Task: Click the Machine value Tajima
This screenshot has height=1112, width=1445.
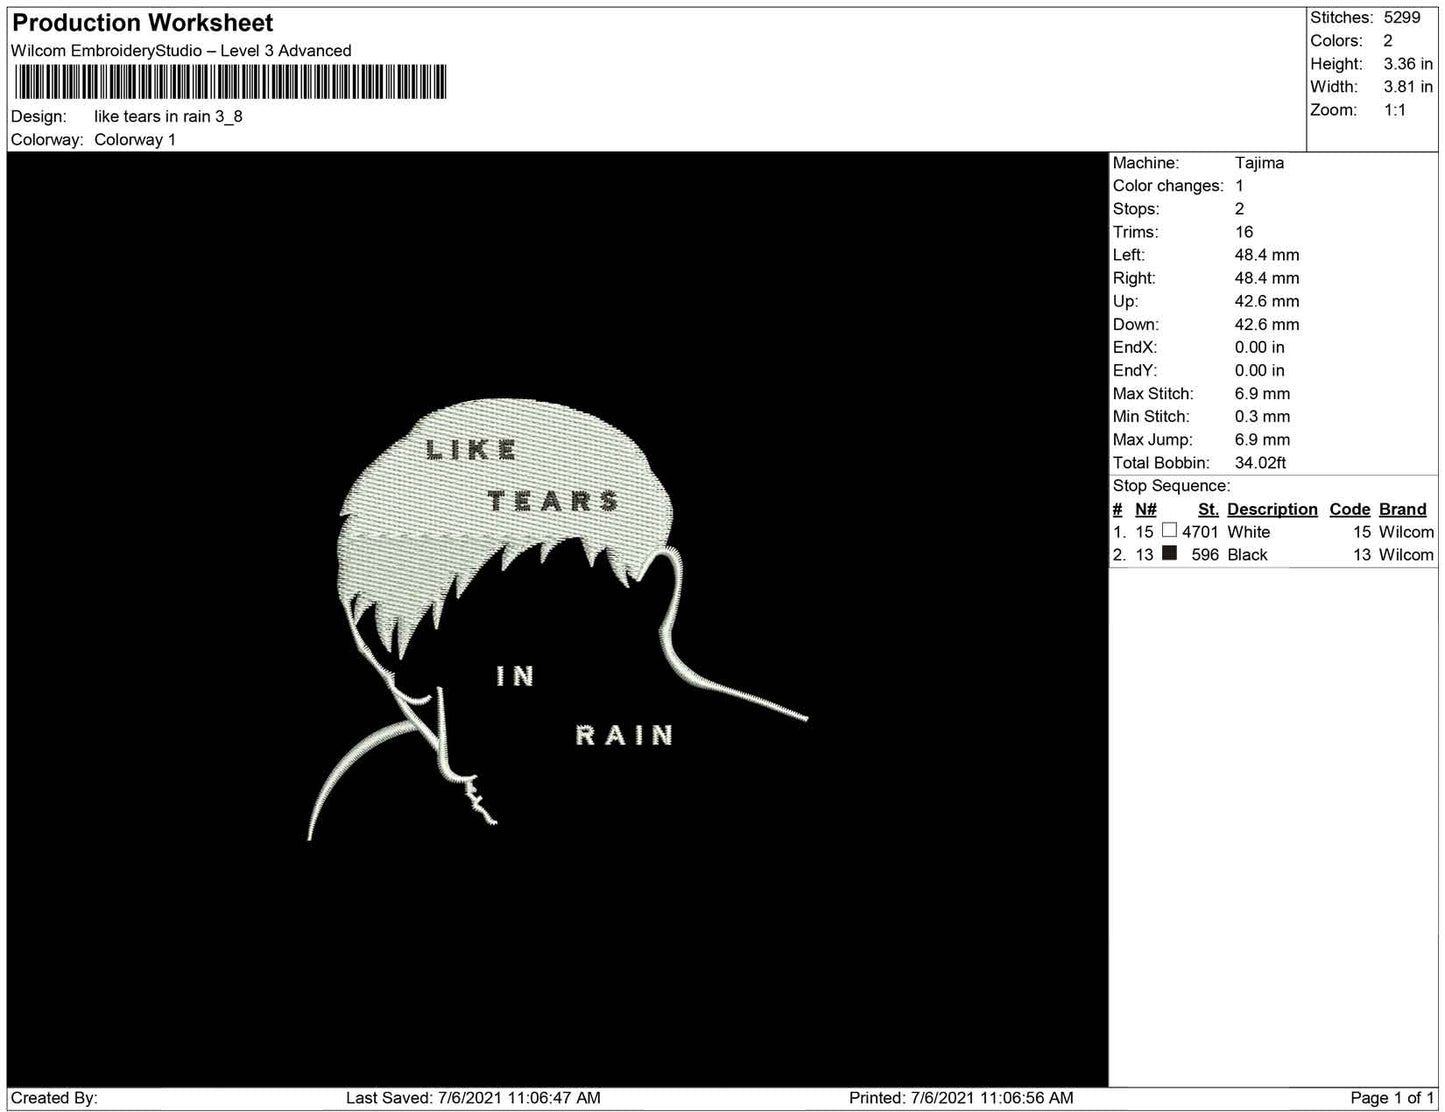Action: (1259, 163)
